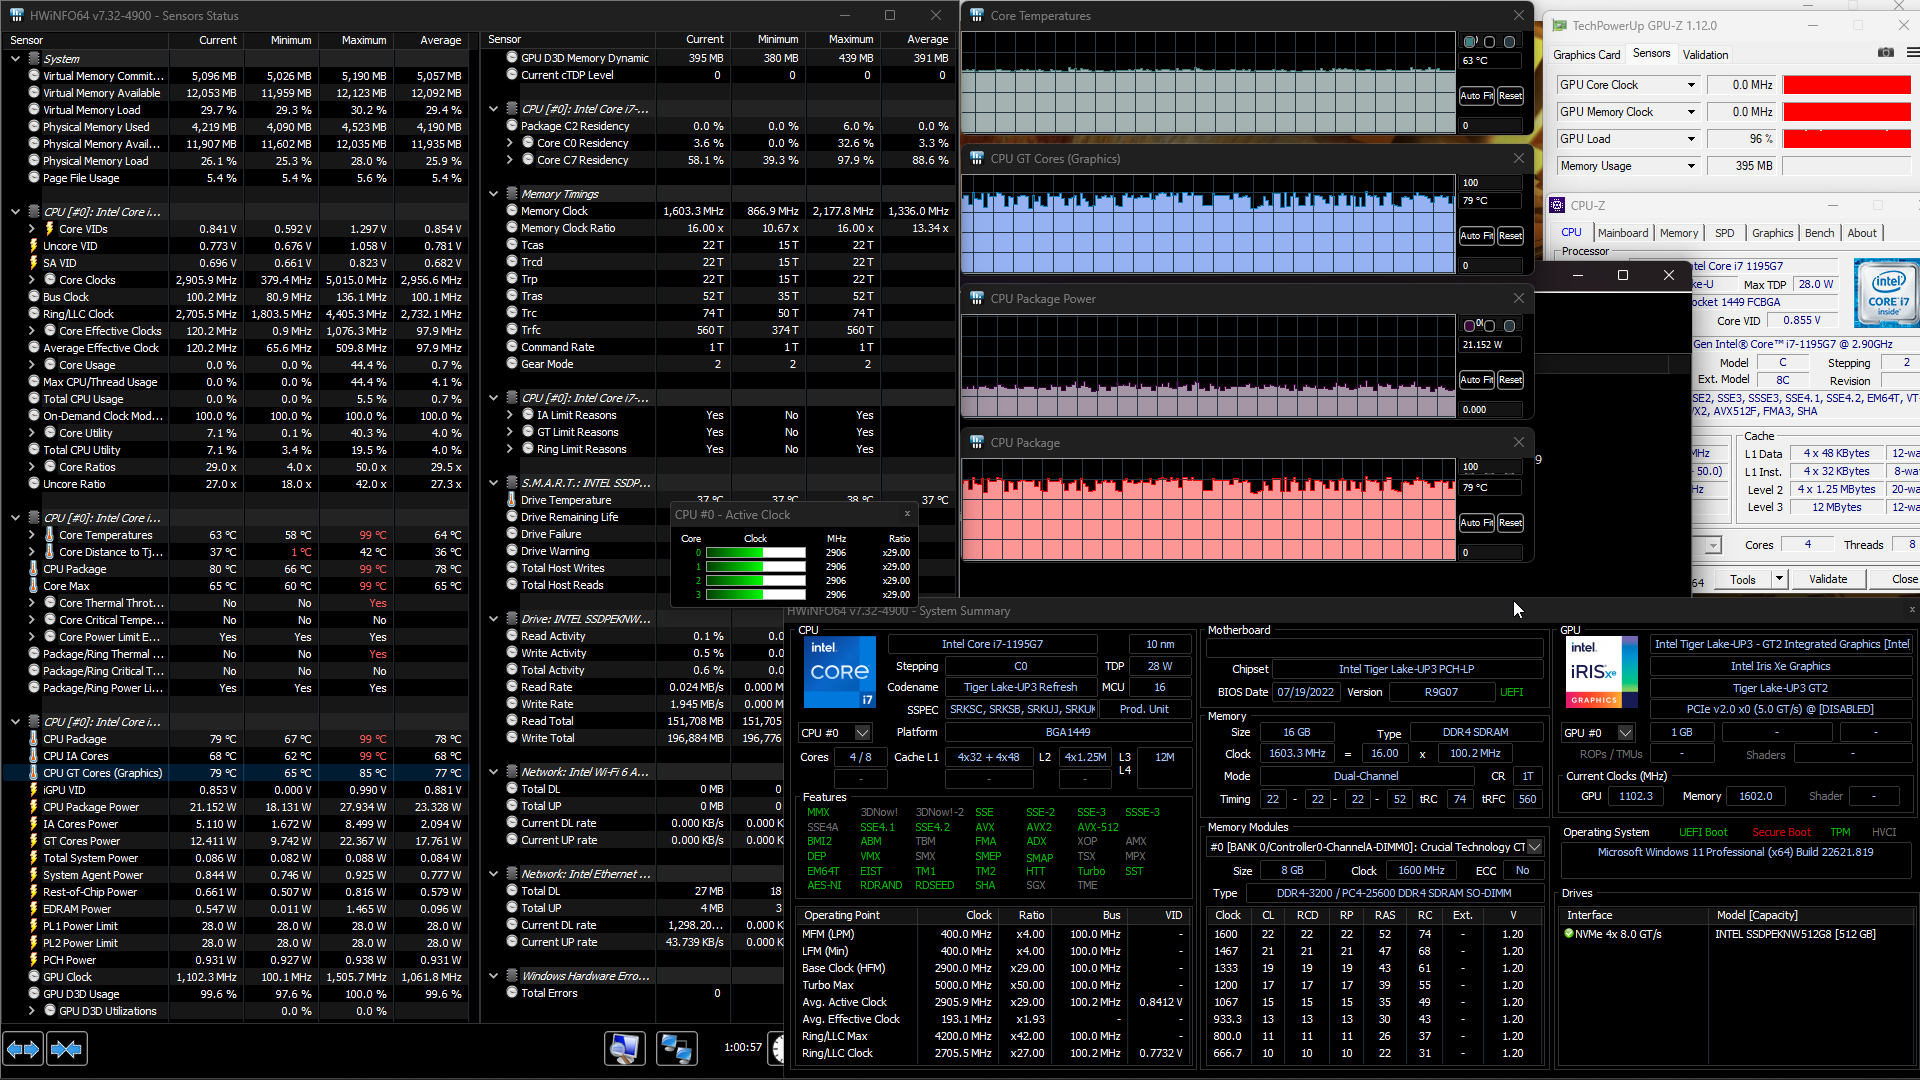Image resolution: width=1920 pixels, height=1080 pixels.
Task: Expand the Core Clocks tree row
Action: click(32, 280)
